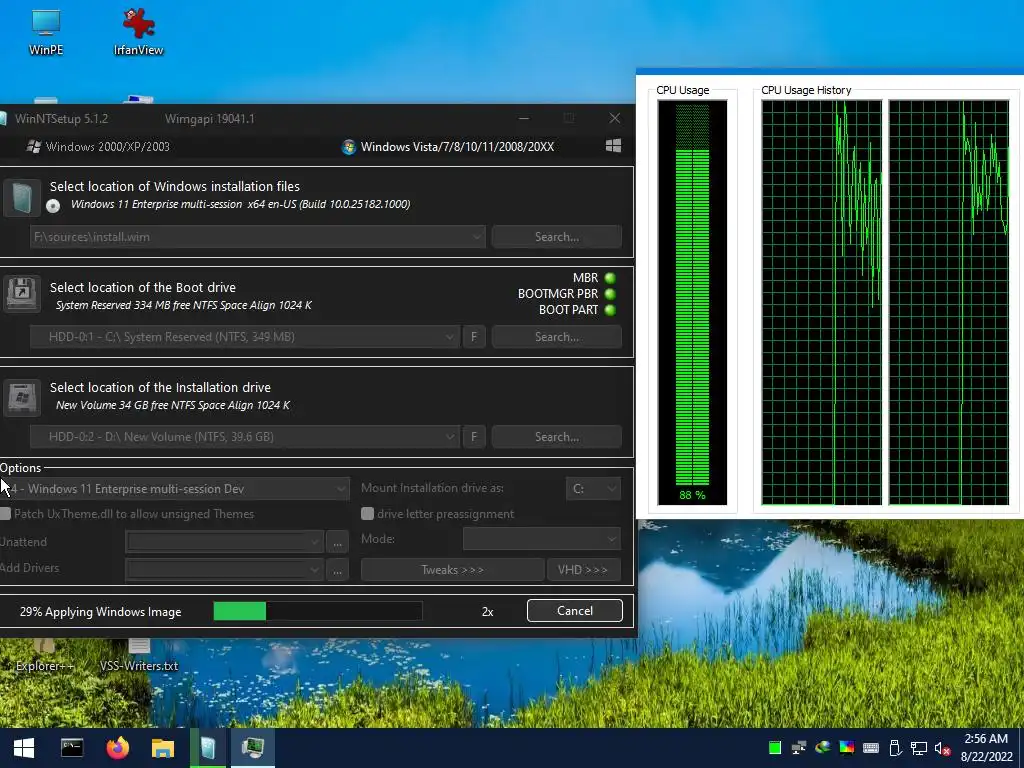Click the Cancel button
1024x768 pixels.
(x=575, y=611)
